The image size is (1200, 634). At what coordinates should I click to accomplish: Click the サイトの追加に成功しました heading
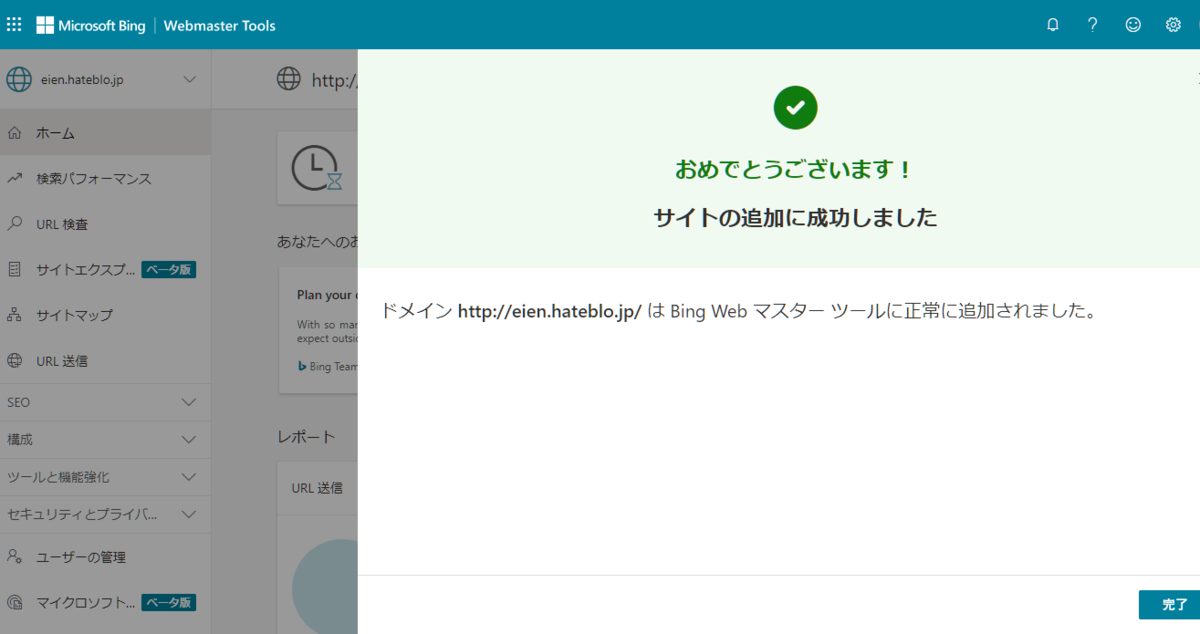click(x=795, y=217)
